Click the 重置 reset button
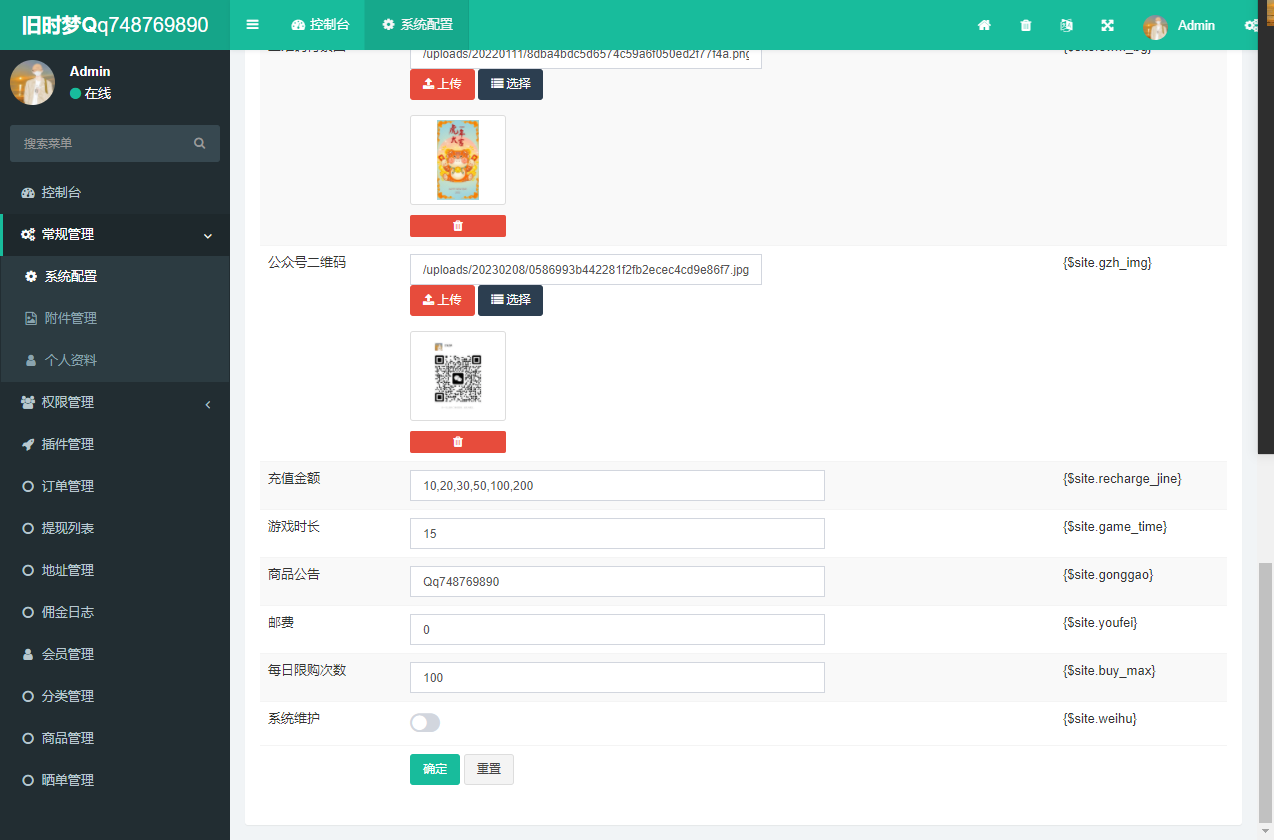Image resolution: width=1274 pixels, height=840 pixels. pyautogui.click(x=489, y=769)
